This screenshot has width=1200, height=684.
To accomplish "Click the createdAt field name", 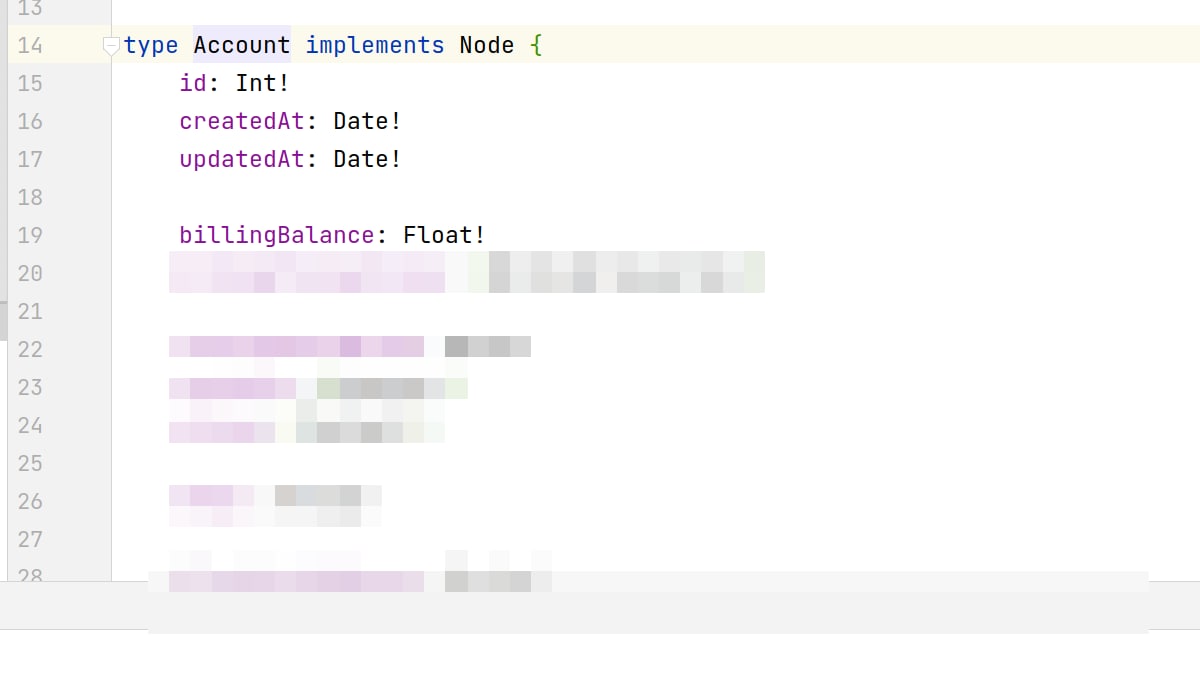I will coord(242,121).
